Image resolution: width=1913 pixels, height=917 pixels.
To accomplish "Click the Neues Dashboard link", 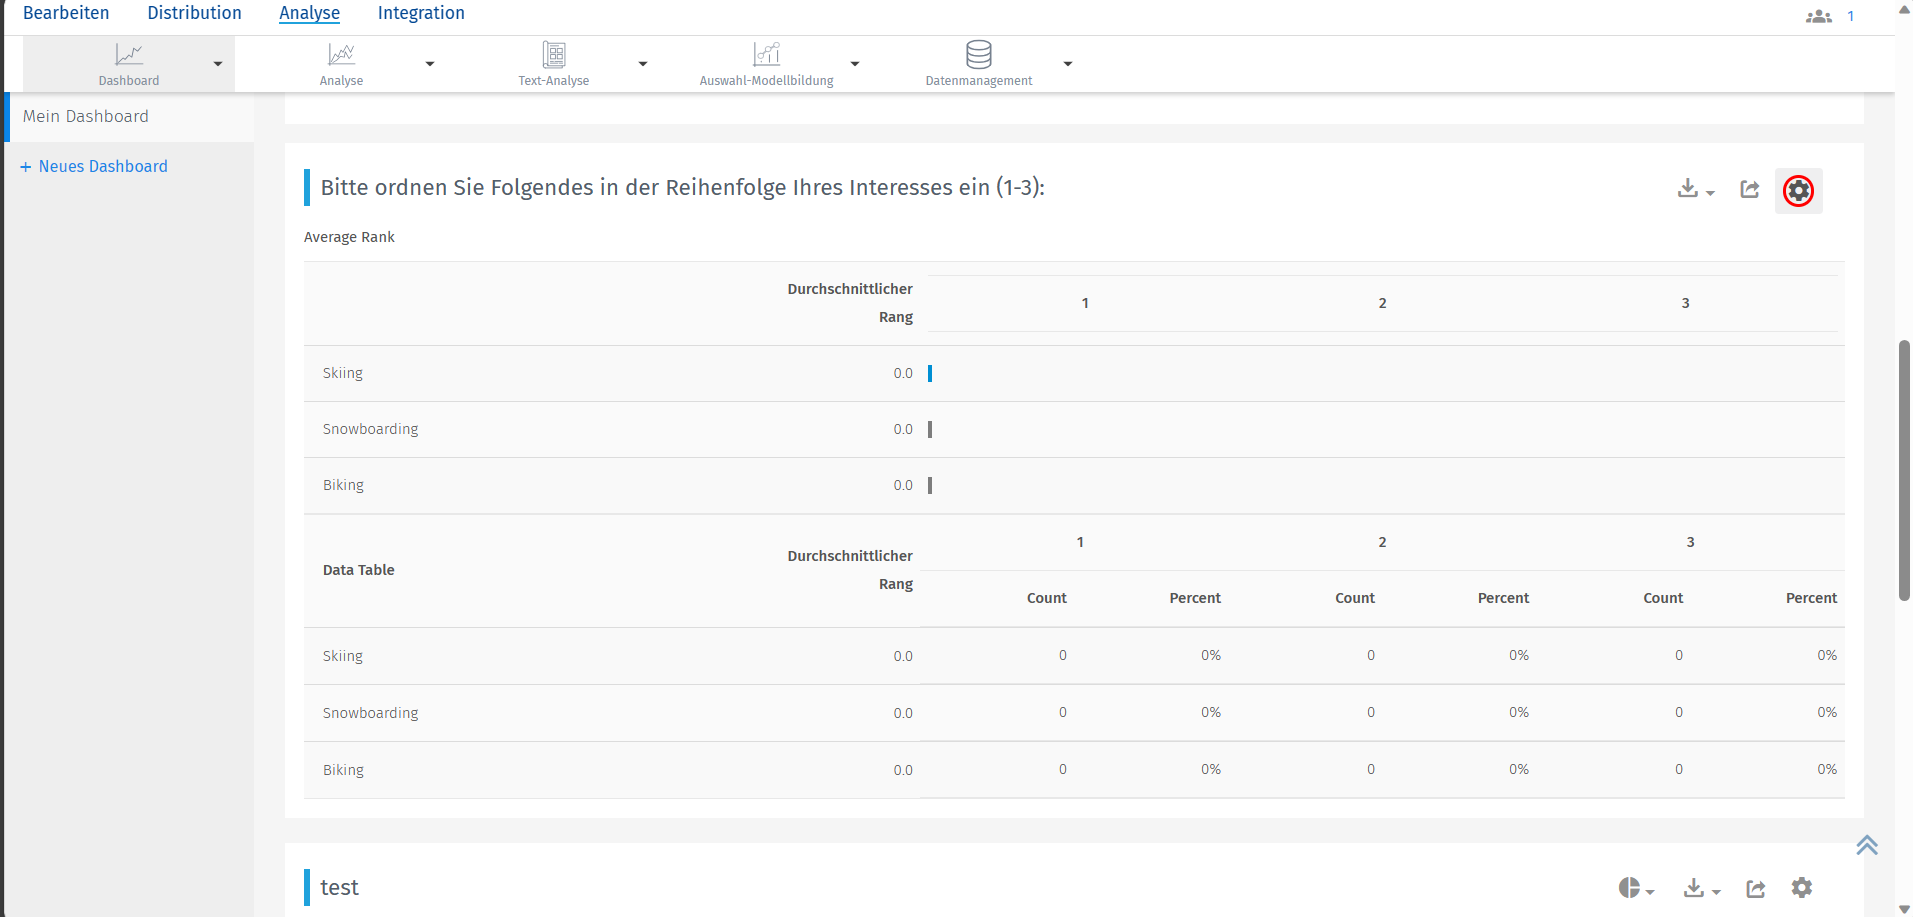I will [x=94, y=166].
